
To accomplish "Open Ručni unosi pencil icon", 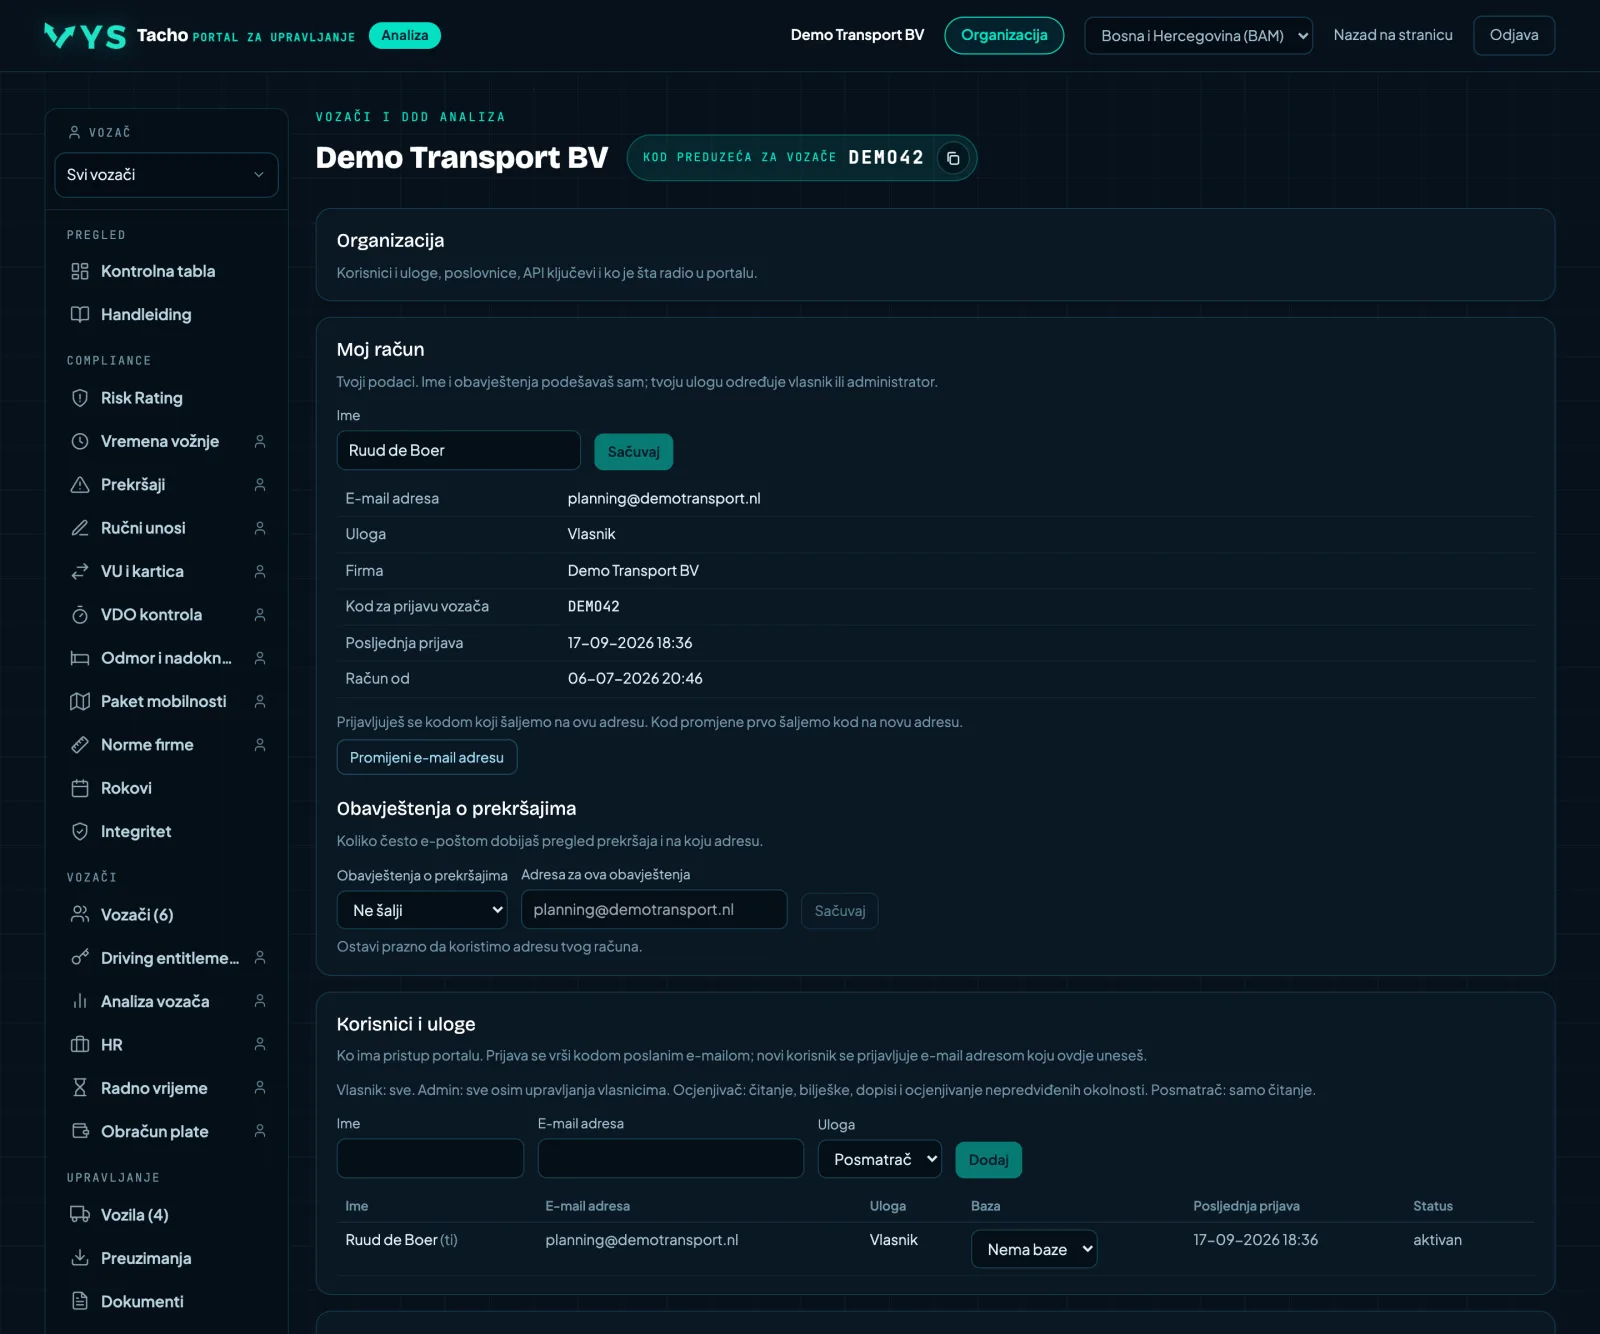I will (80, 528).
